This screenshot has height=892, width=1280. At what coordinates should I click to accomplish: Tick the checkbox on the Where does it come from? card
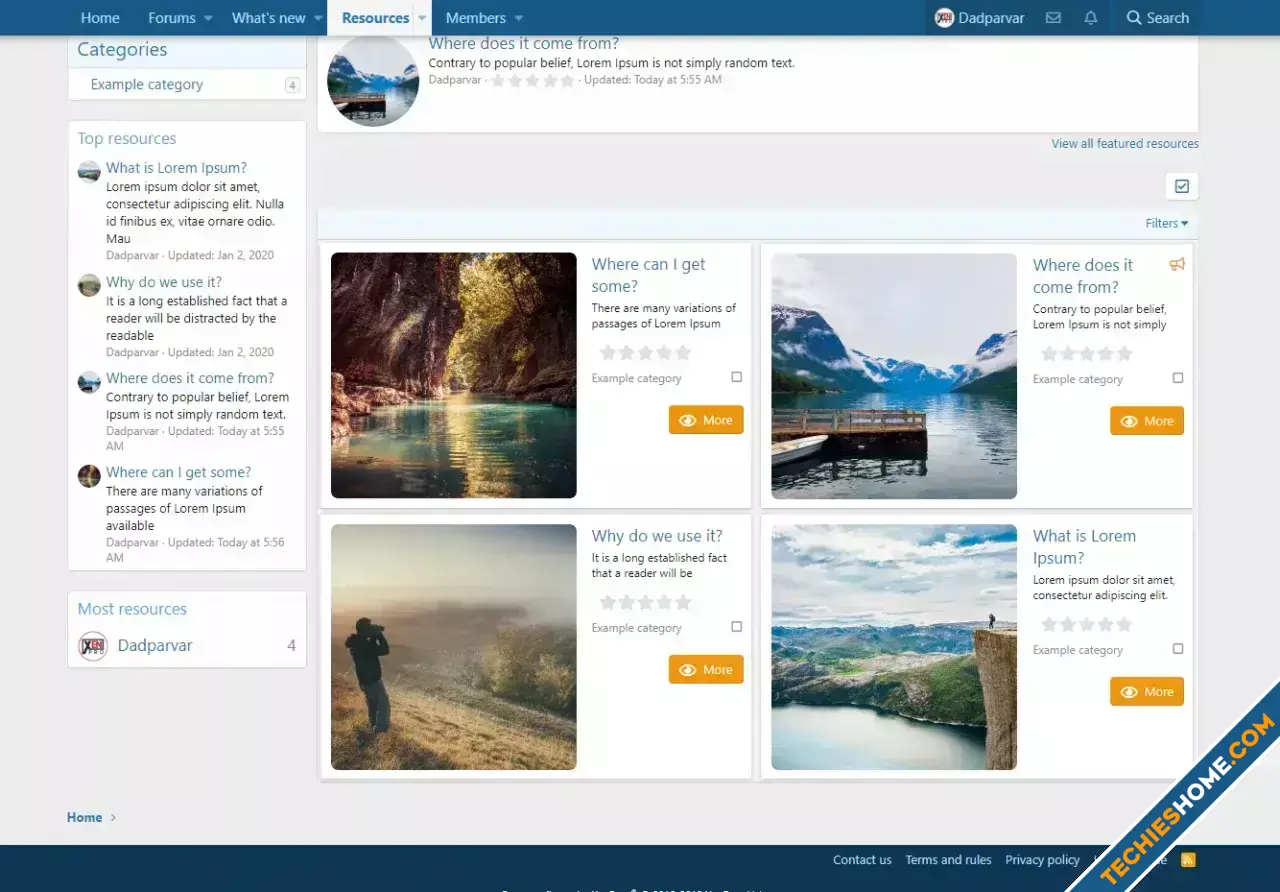click(1178, 378)
